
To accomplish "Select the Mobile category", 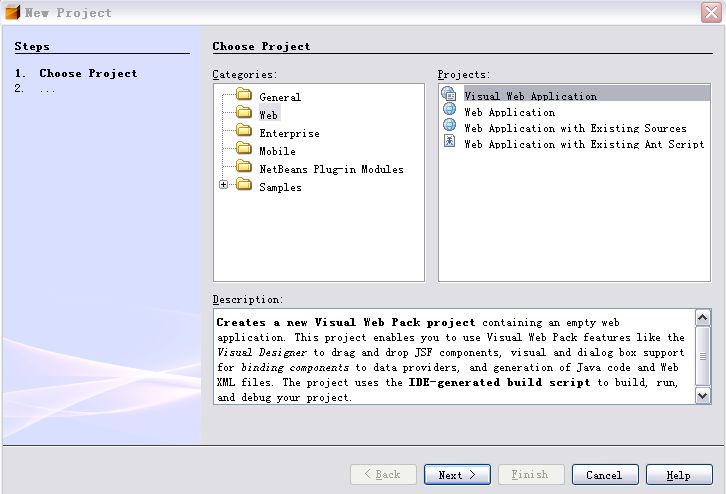I will [277, 151].
